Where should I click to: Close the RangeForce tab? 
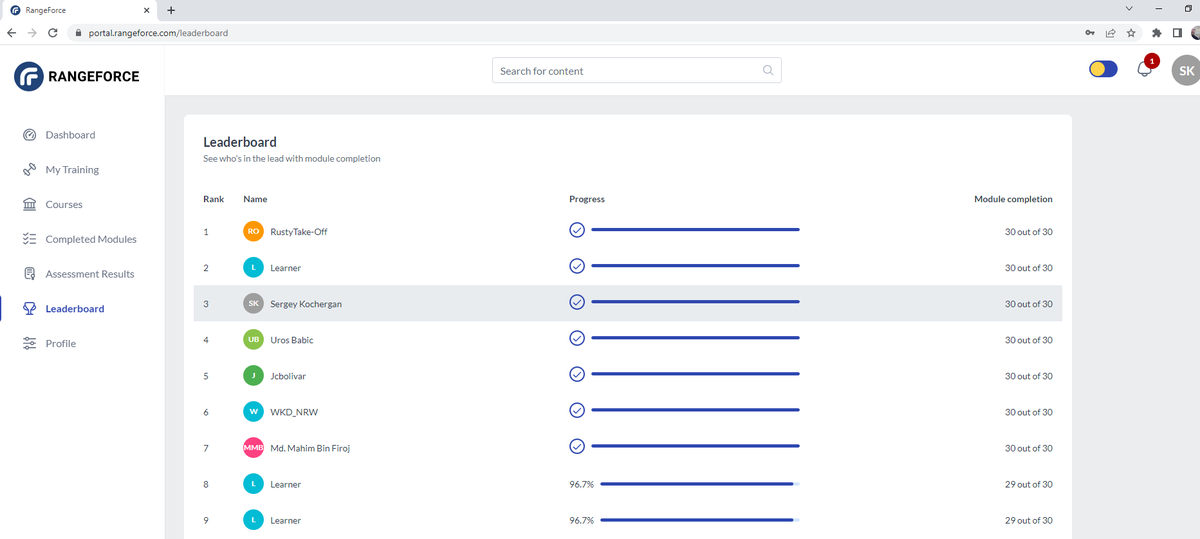click(x=147, y=10)
